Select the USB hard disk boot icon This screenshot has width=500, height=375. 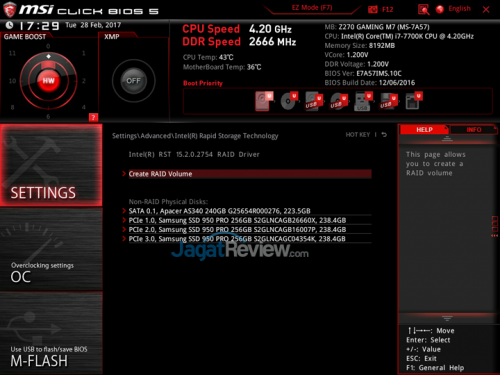pyautogui.click(x=314, y=102)
